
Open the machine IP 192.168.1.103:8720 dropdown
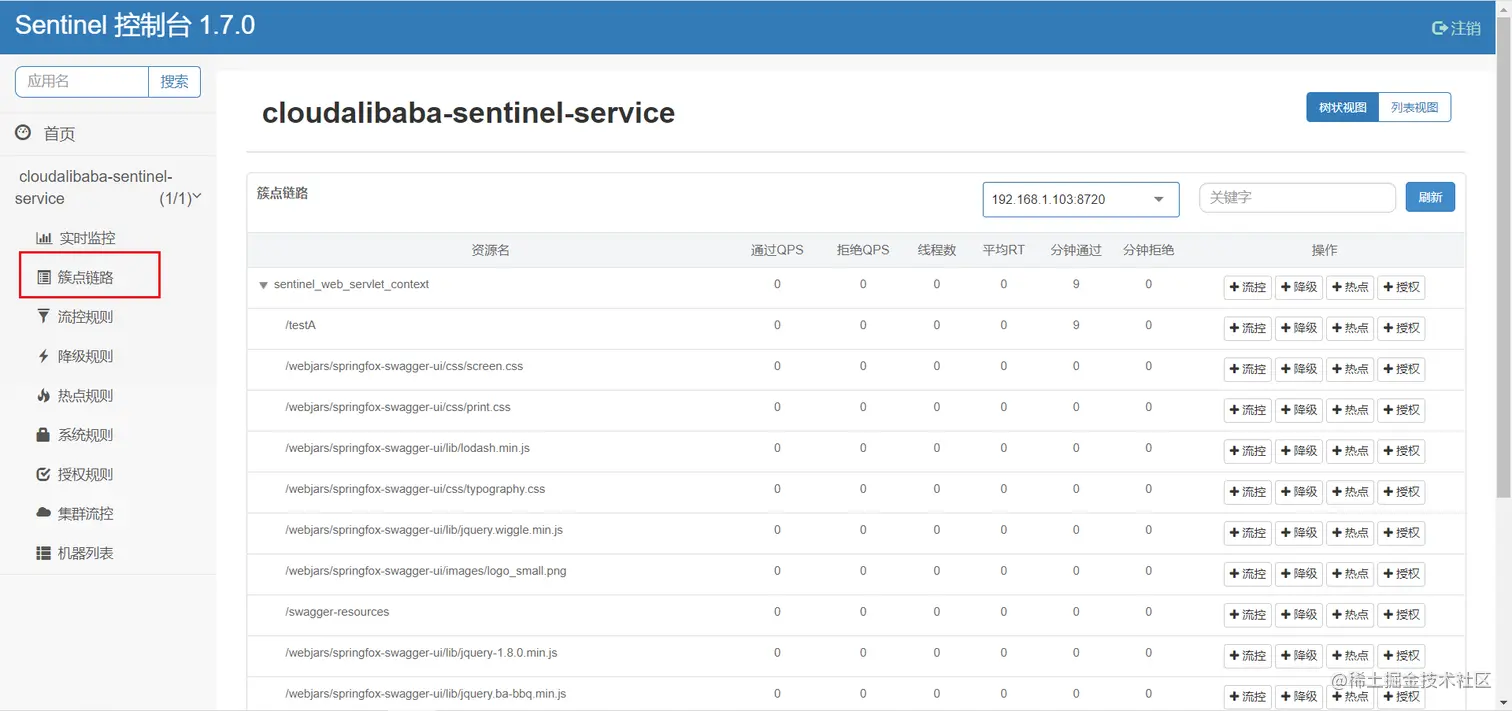[1080, 199]
